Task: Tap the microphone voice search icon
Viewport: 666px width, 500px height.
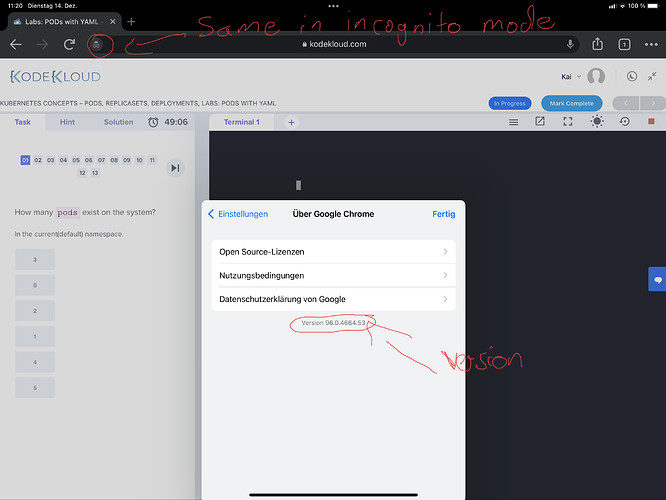Action: click(x=570, y=44)
